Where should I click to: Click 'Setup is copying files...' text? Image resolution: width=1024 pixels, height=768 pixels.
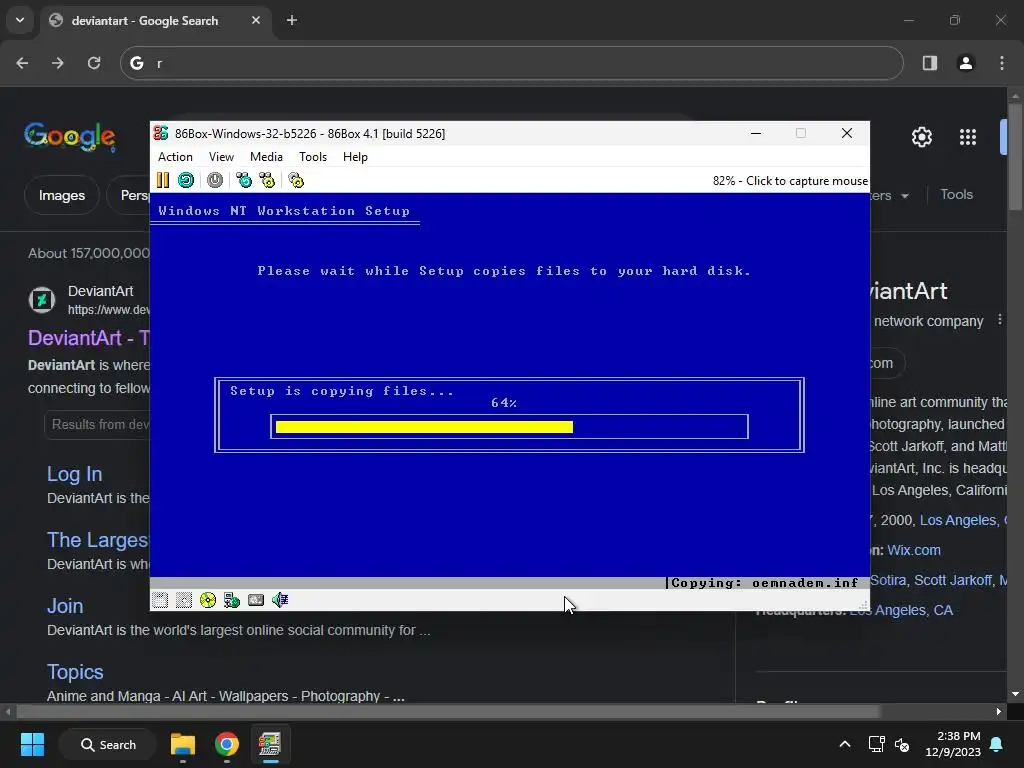[342, 391]
